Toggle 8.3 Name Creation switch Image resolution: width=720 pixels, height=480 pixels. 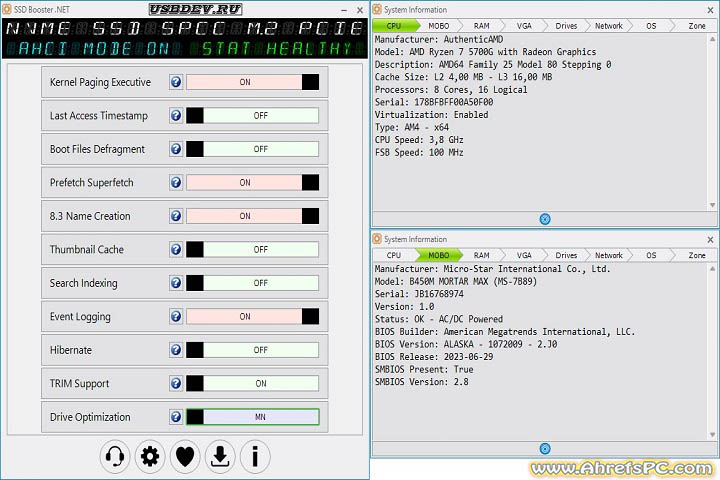(253, 216)
